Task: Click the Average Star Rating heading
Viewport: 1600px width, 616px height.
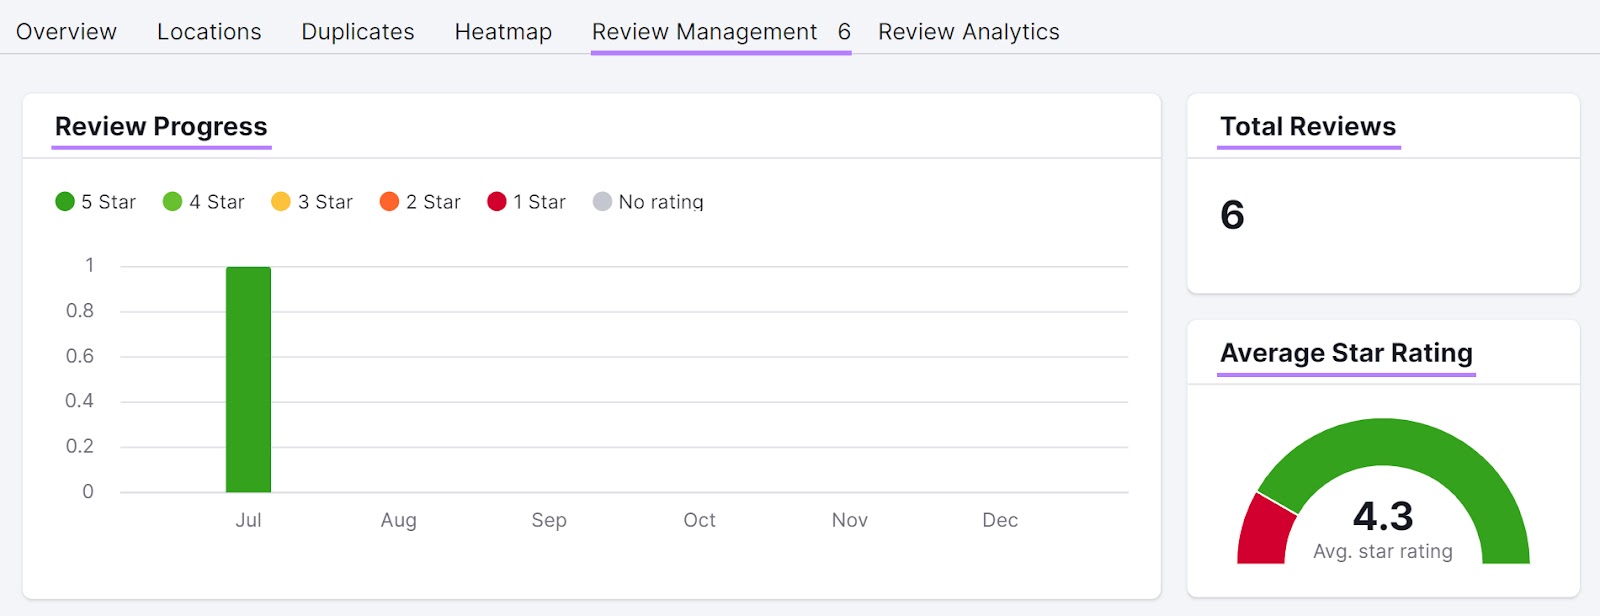Action: point(1346,353)
